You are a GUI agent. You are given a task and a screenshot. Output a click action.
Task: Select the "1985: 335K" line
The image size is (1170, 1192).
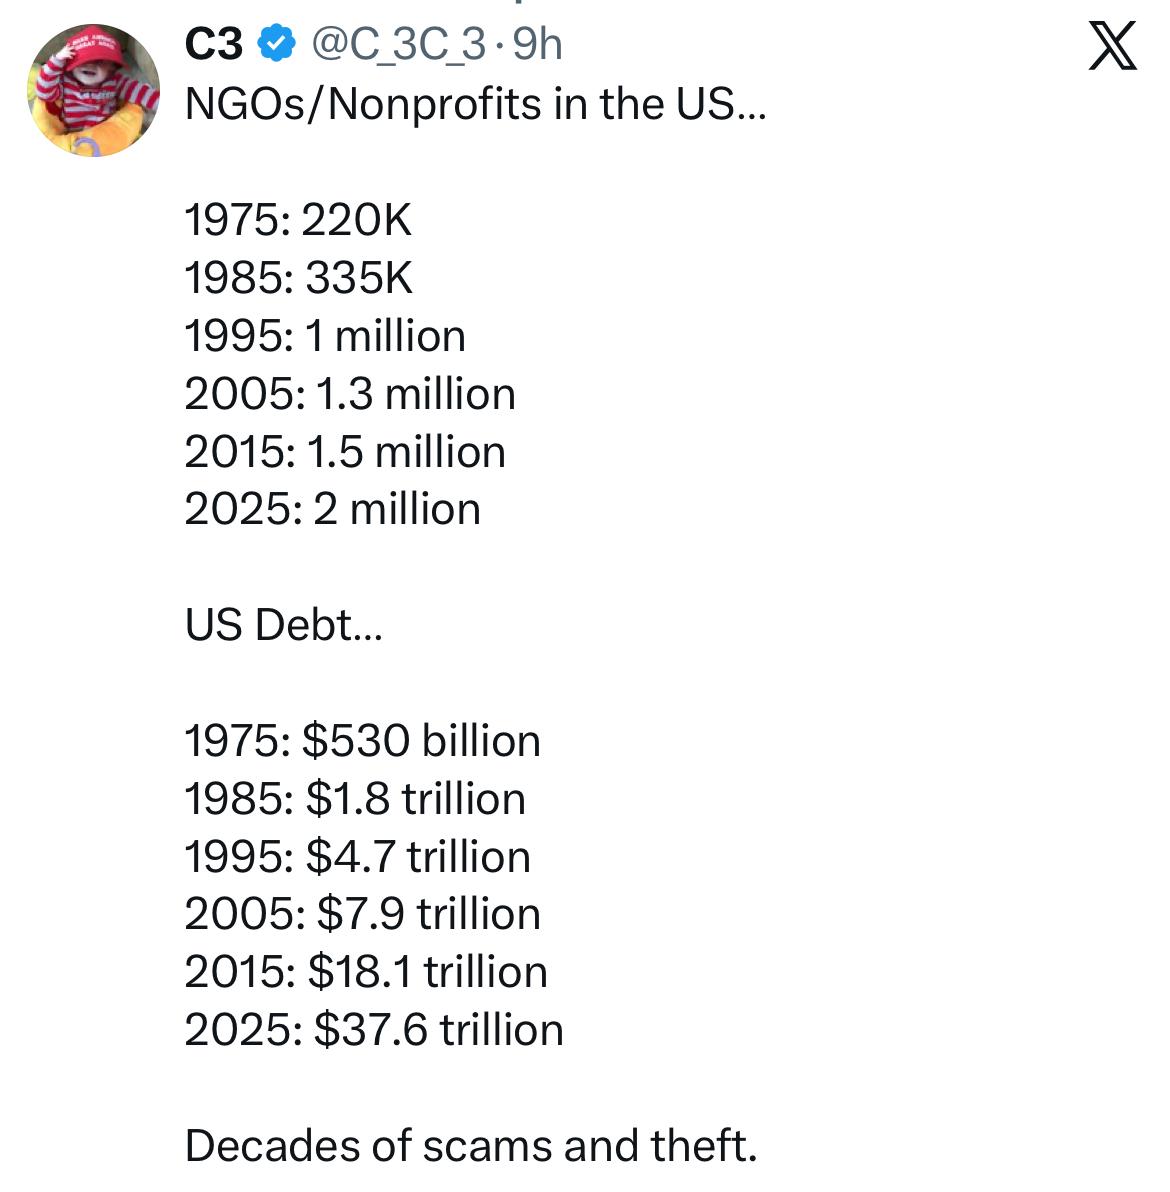[x=298, y=278]
